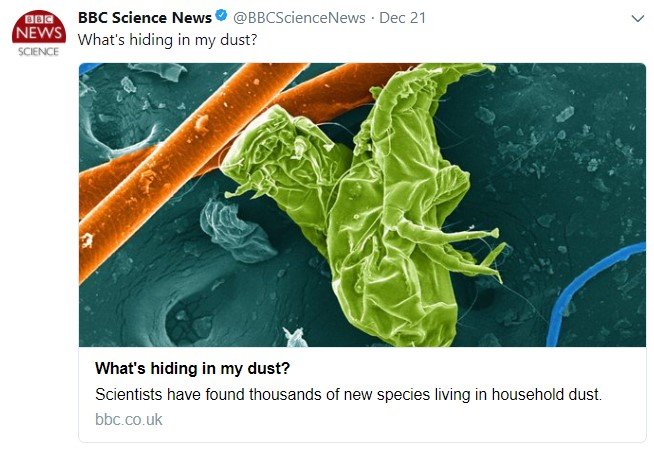Click the blue verified badge
This screenshot has width=654, height=456.
pyautogui.click(x=222, y=18)
